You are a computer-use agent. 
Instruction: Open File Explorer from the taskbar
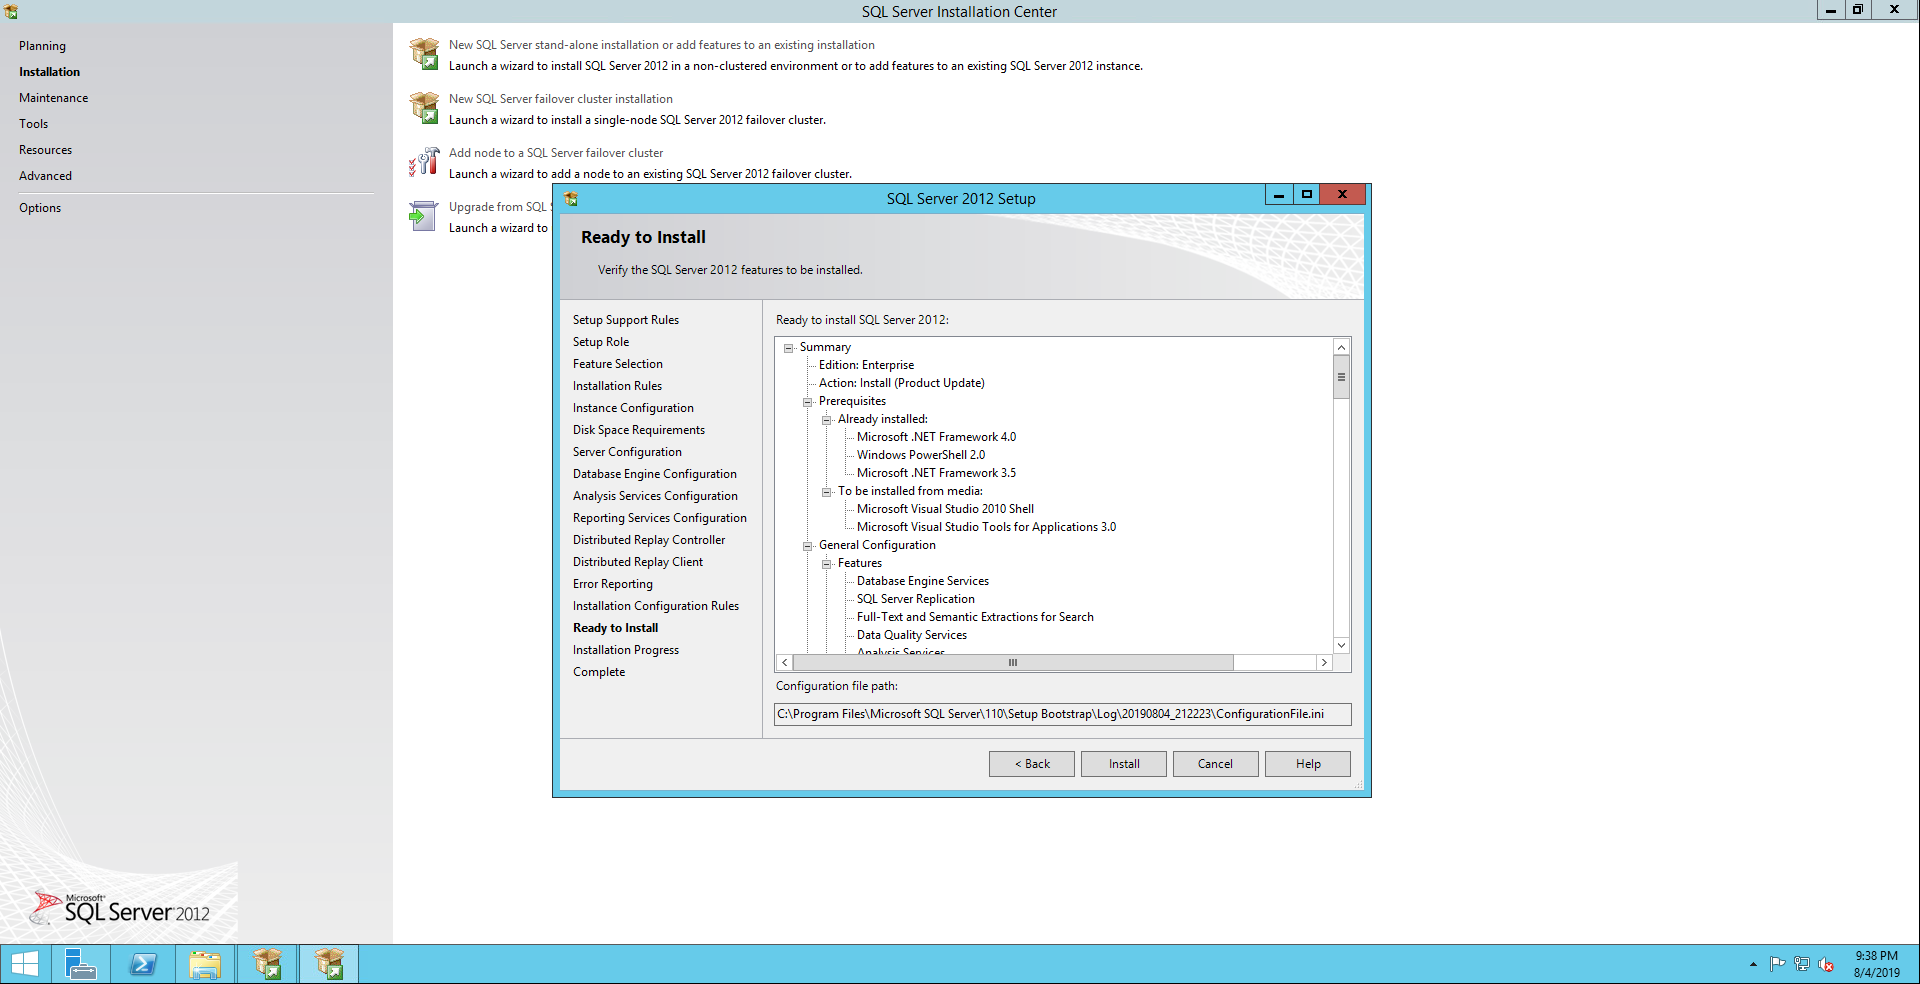click(x=205, y=964)
